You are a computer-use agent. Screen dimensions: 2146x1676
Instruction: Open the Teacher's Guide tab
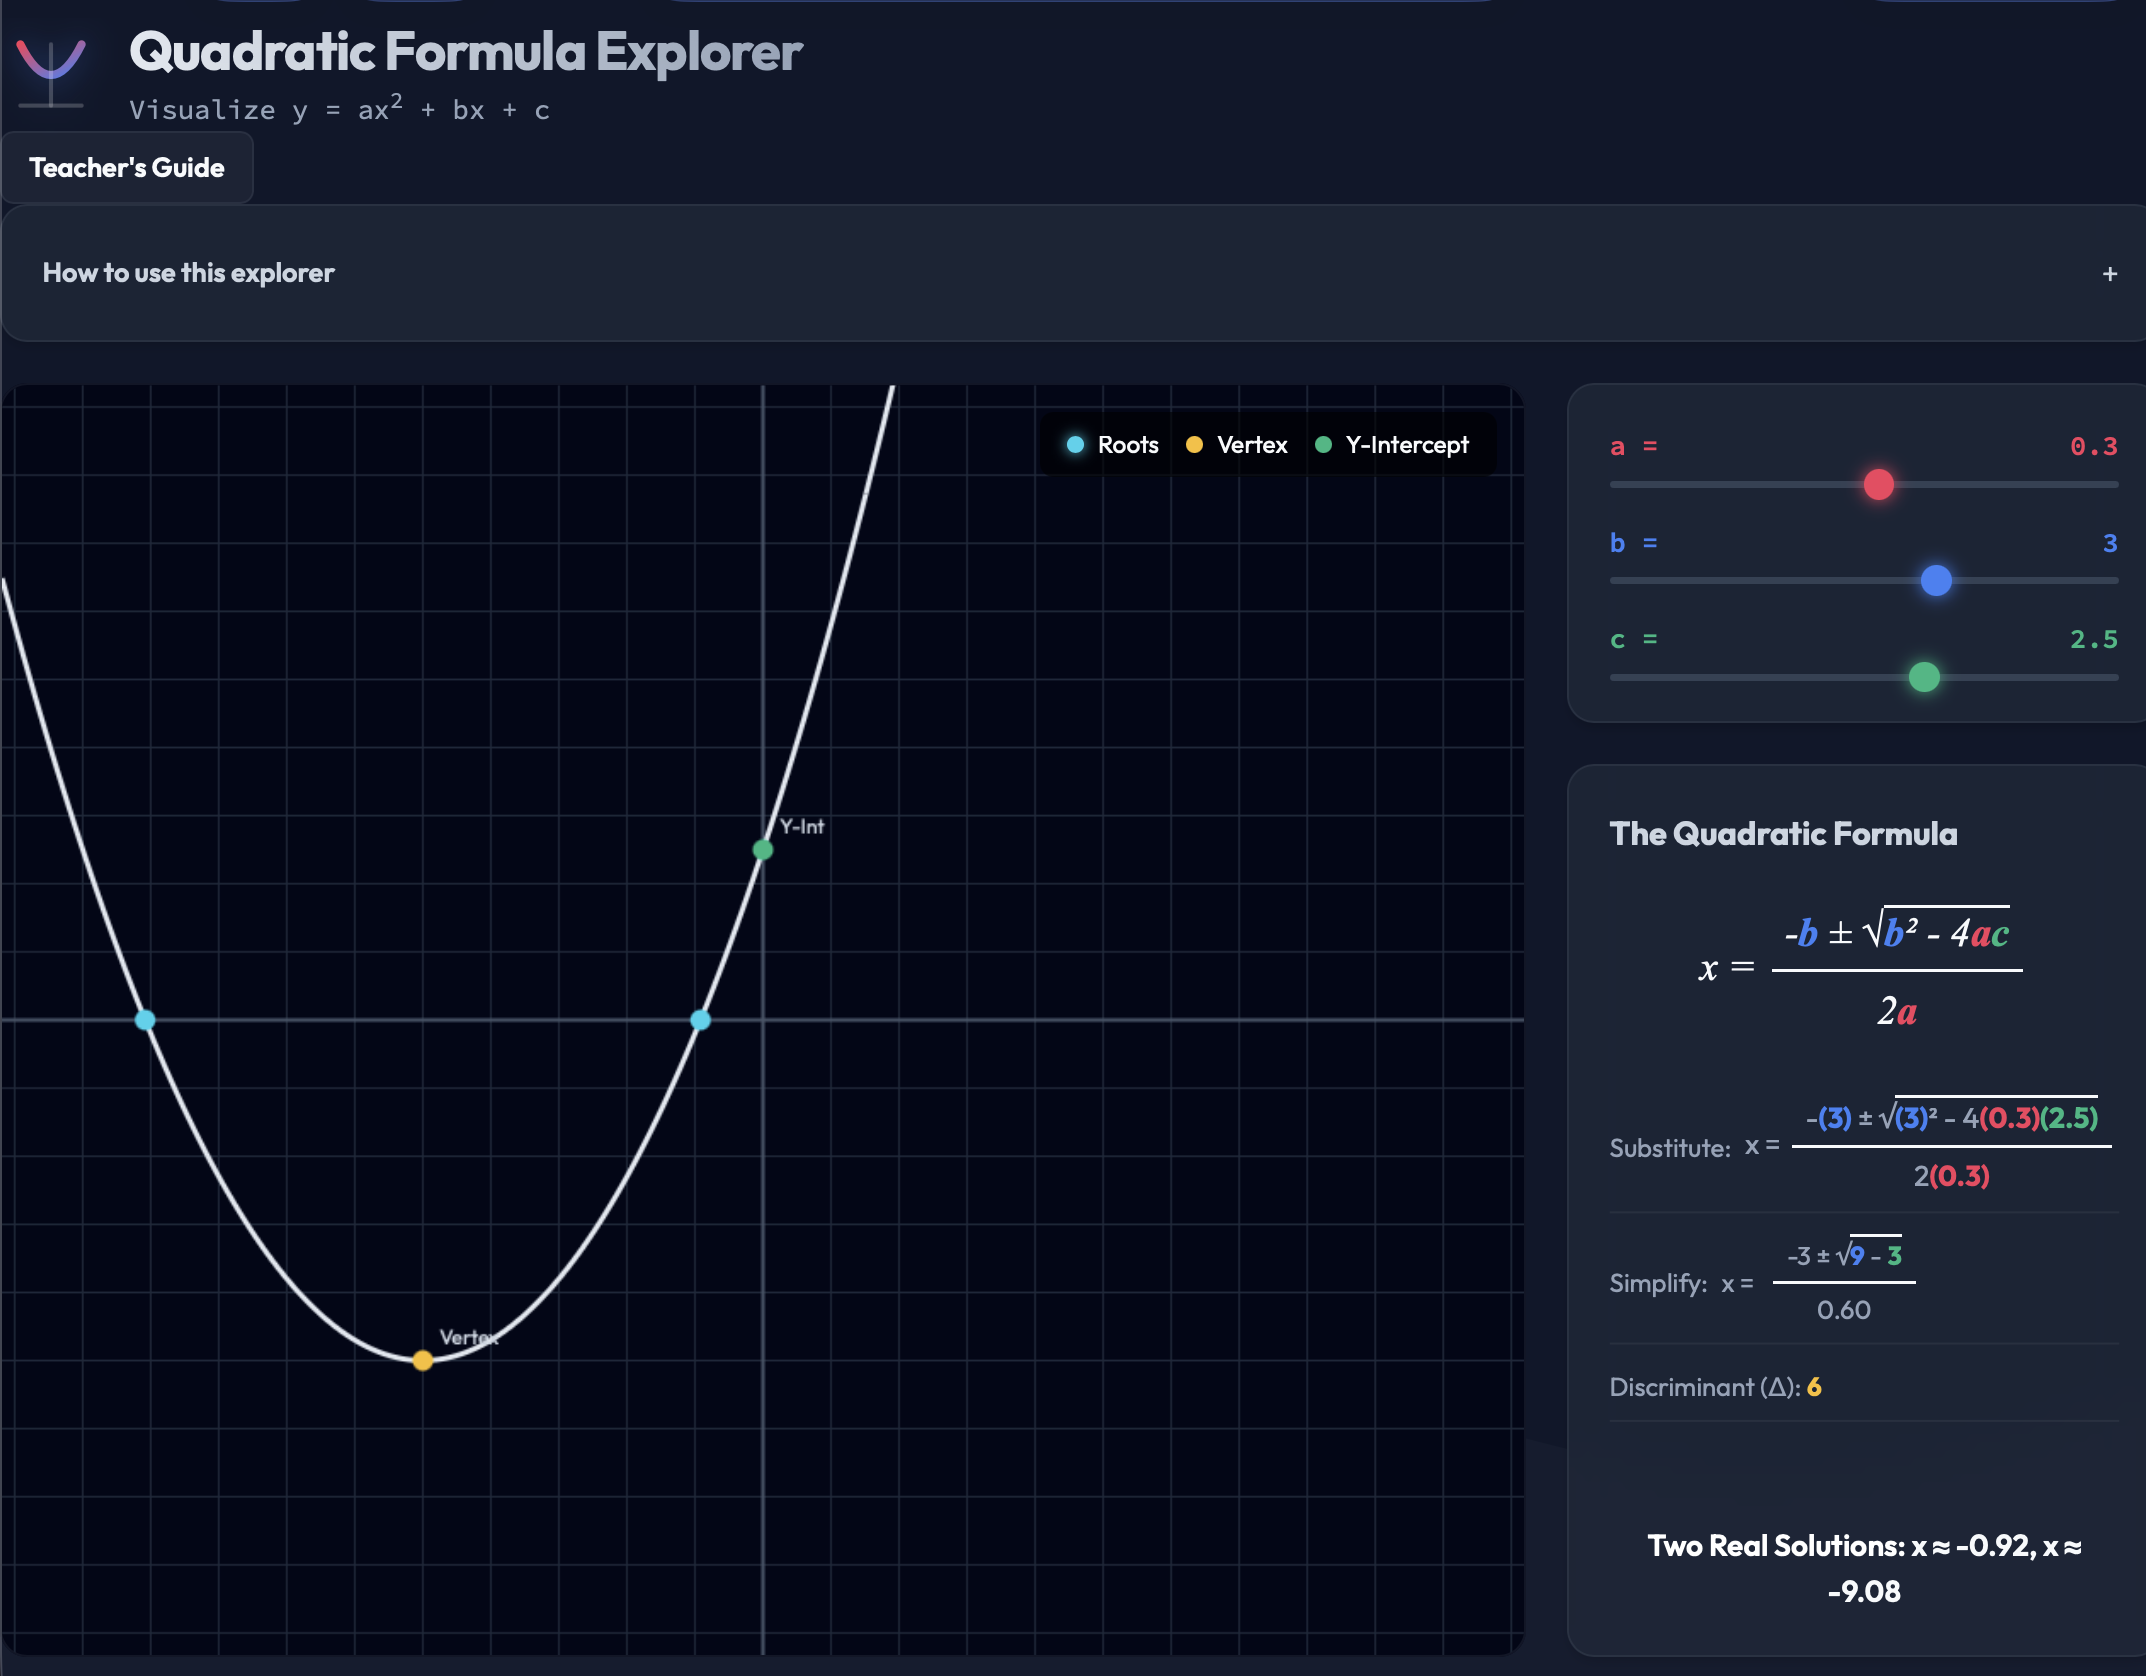(x=127, y=168)
